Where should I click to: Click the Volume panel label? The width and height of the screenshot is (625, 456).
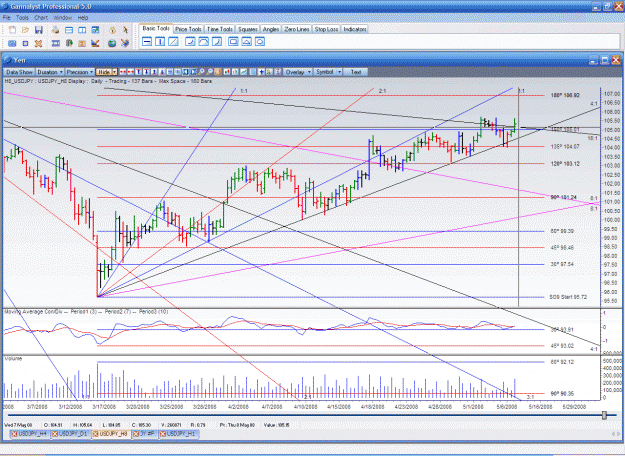coord(13,358)
